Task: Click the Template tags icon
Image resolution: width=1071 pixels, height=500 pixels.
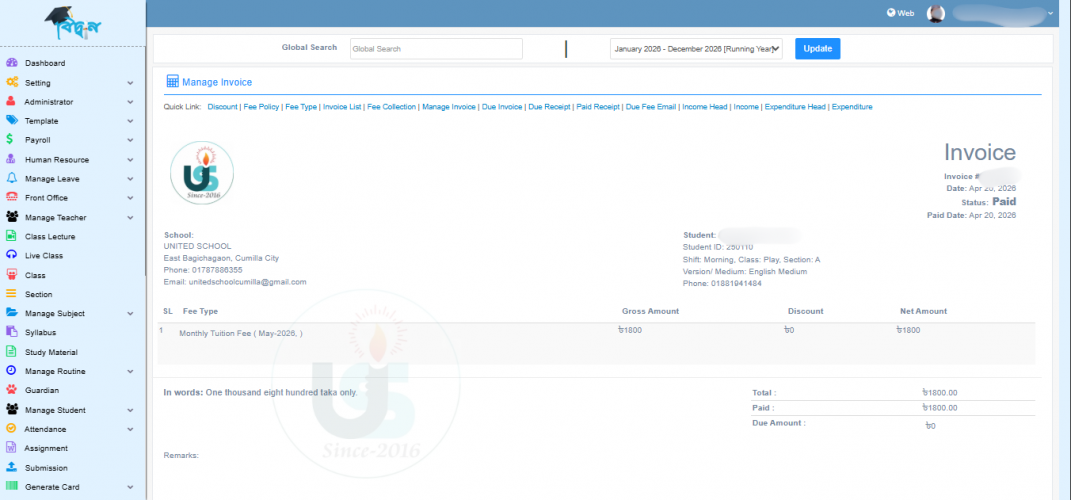Action: coord(12,120)
